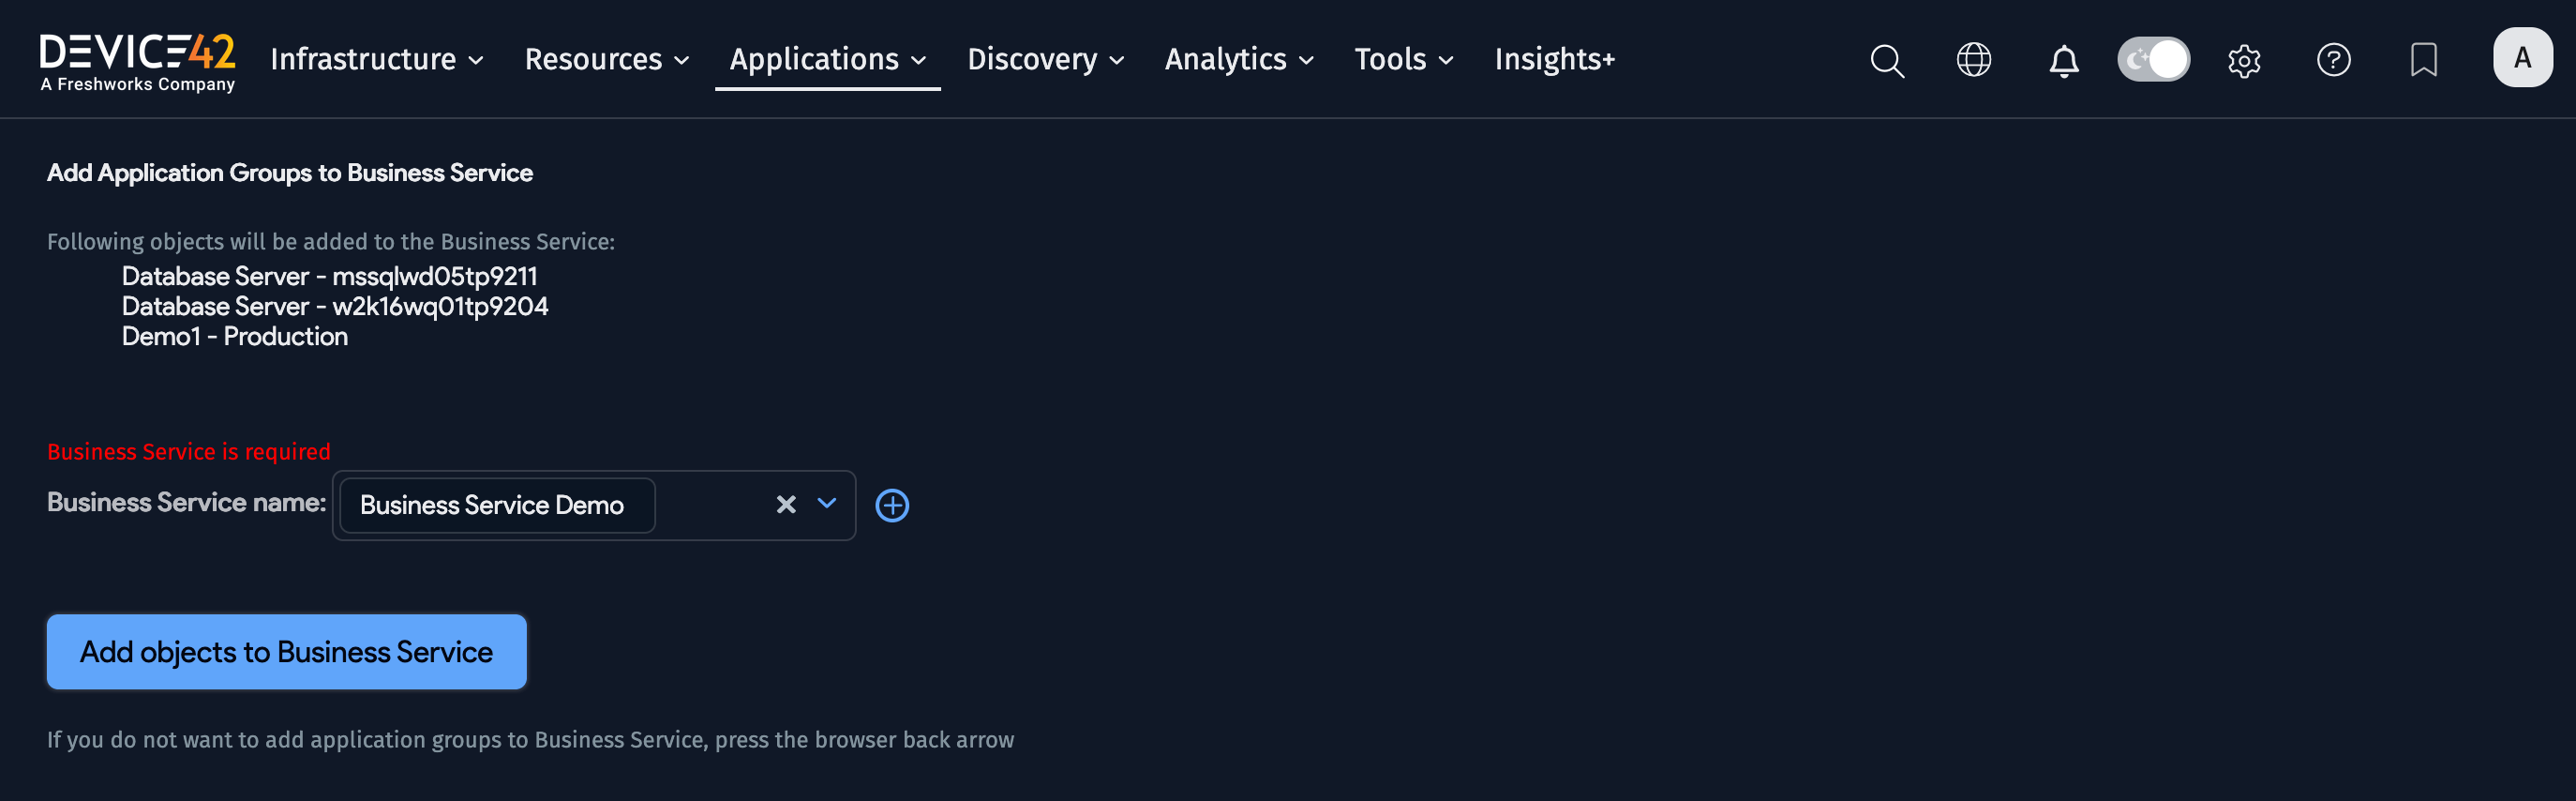This screenshot has height=801, width=2576.
Task: Open the Analytics menu
Action: (1238, 60)
